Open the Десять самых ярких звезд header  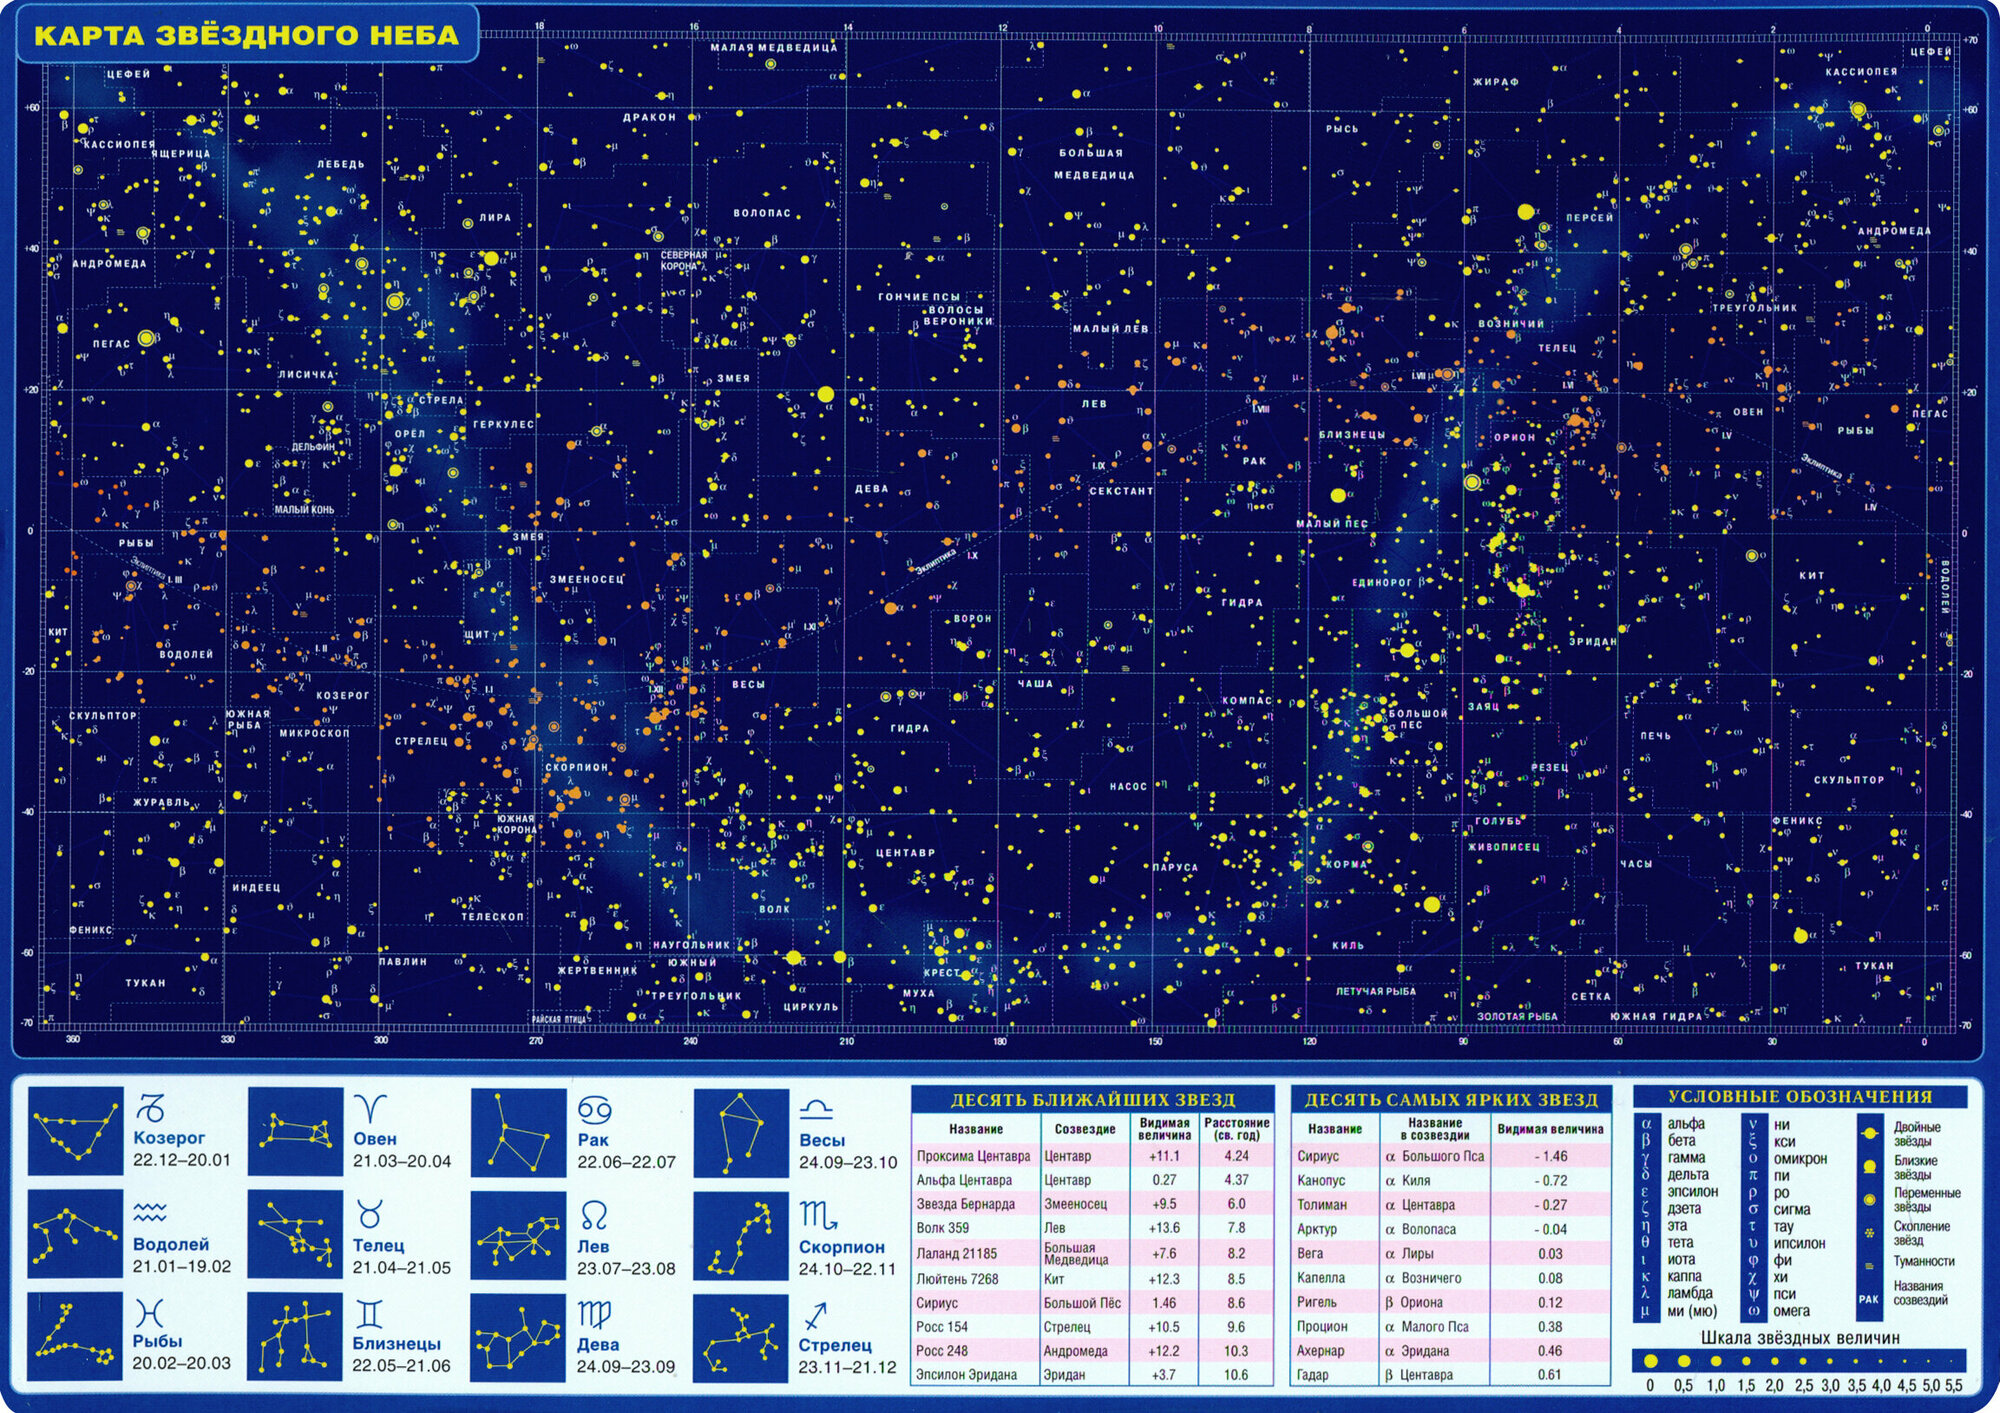pos(1451,1100)
